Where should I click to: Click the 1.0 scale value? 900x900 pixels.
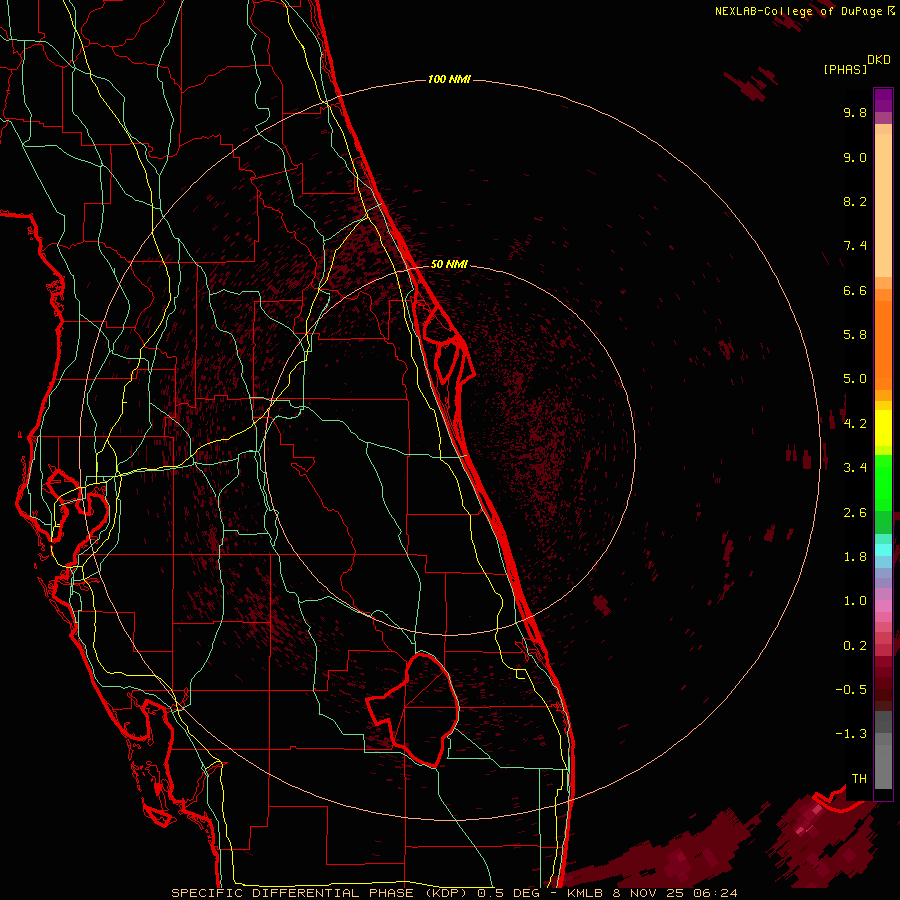pos(855,601)
